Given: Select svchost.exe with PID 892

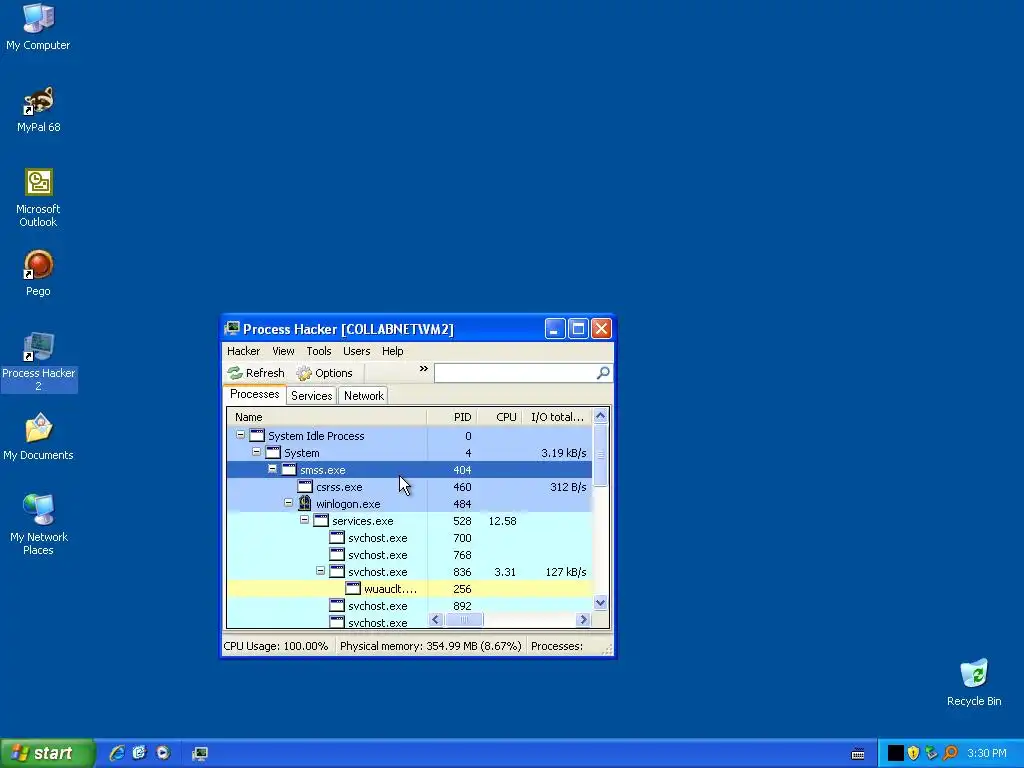Looking at the screenshot, I should (x=409, y=605).
